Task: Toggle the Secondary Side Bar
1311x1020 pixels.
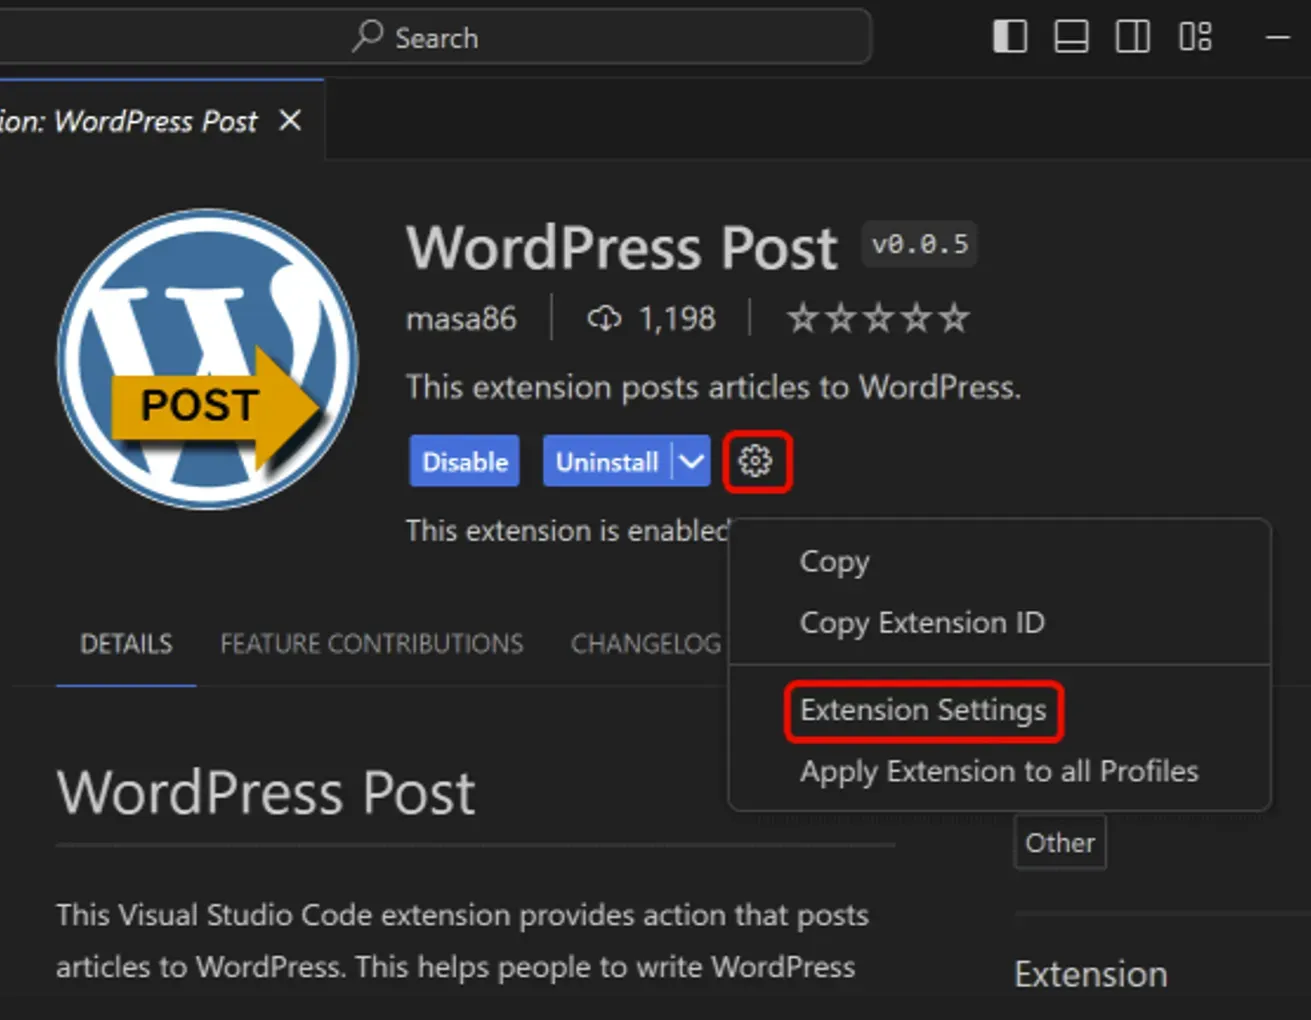Action: [1132, 36]
